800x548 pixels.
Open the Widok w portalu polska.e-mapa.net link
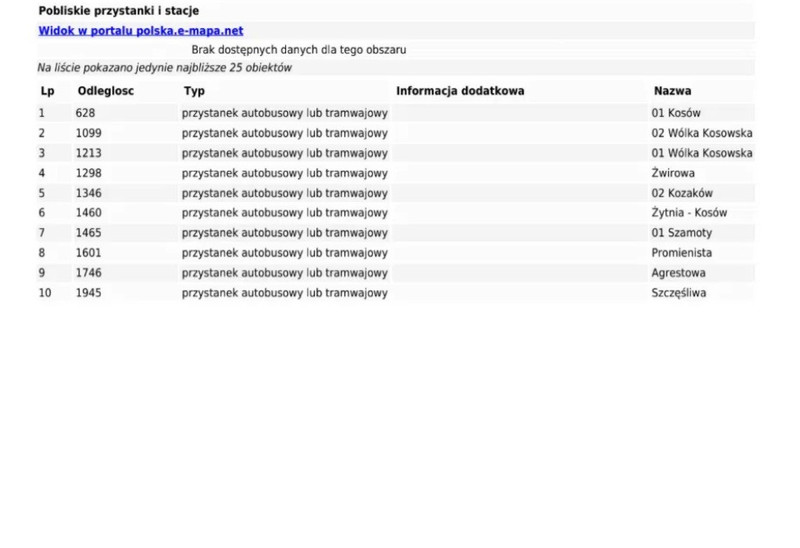pyautogui.click(x=141, y=31)
